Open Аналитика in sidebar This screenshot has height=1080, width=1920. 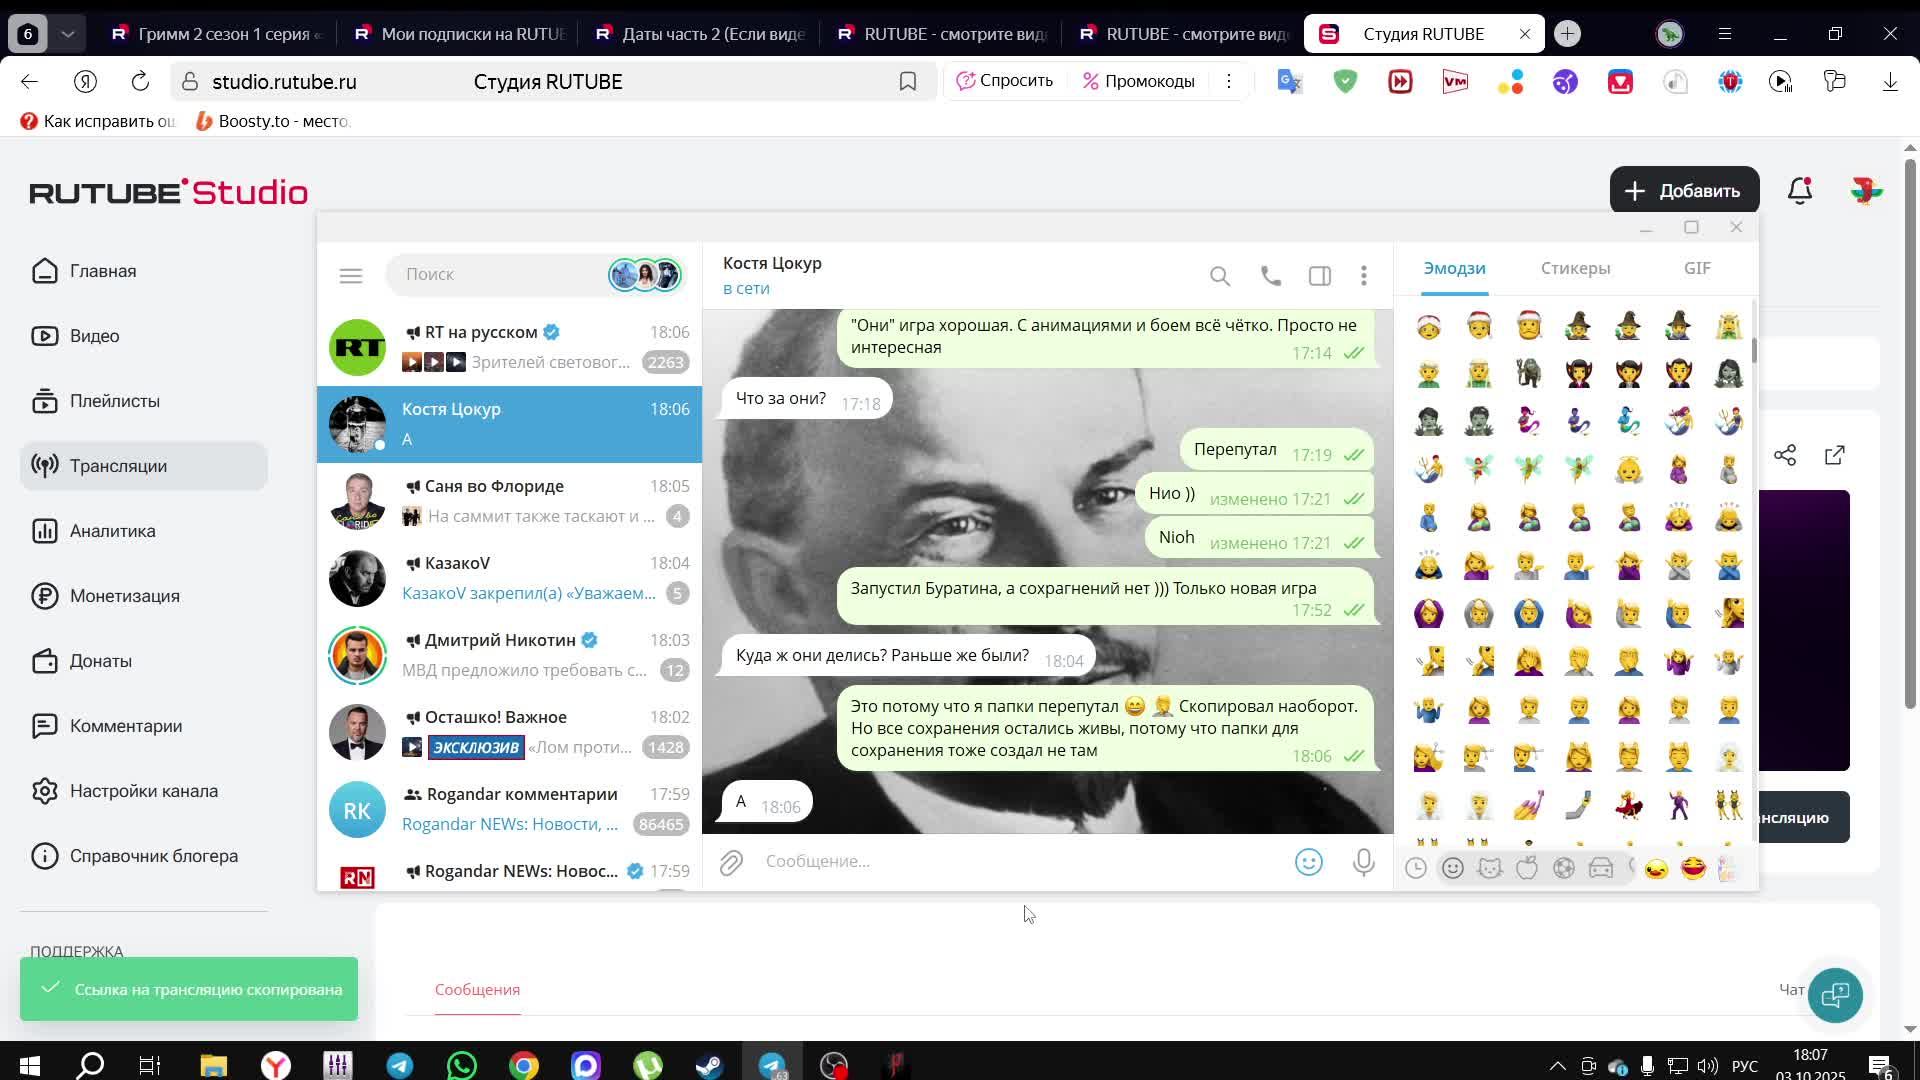(x=112, y=531)
